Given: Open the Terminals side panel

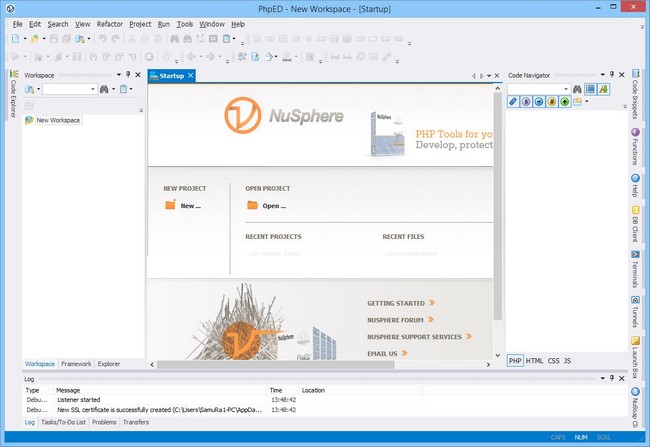Looking at the screenshot, I should pos(635,269).
